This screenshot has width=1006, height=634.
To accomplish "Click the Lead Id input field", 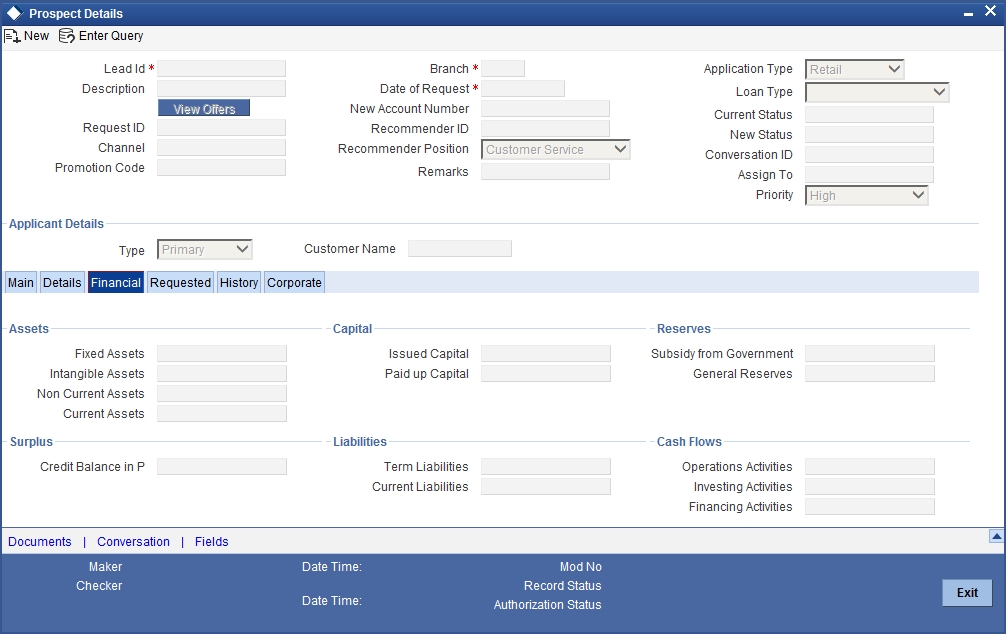I will pyautogui.click(x=221, y=69).
